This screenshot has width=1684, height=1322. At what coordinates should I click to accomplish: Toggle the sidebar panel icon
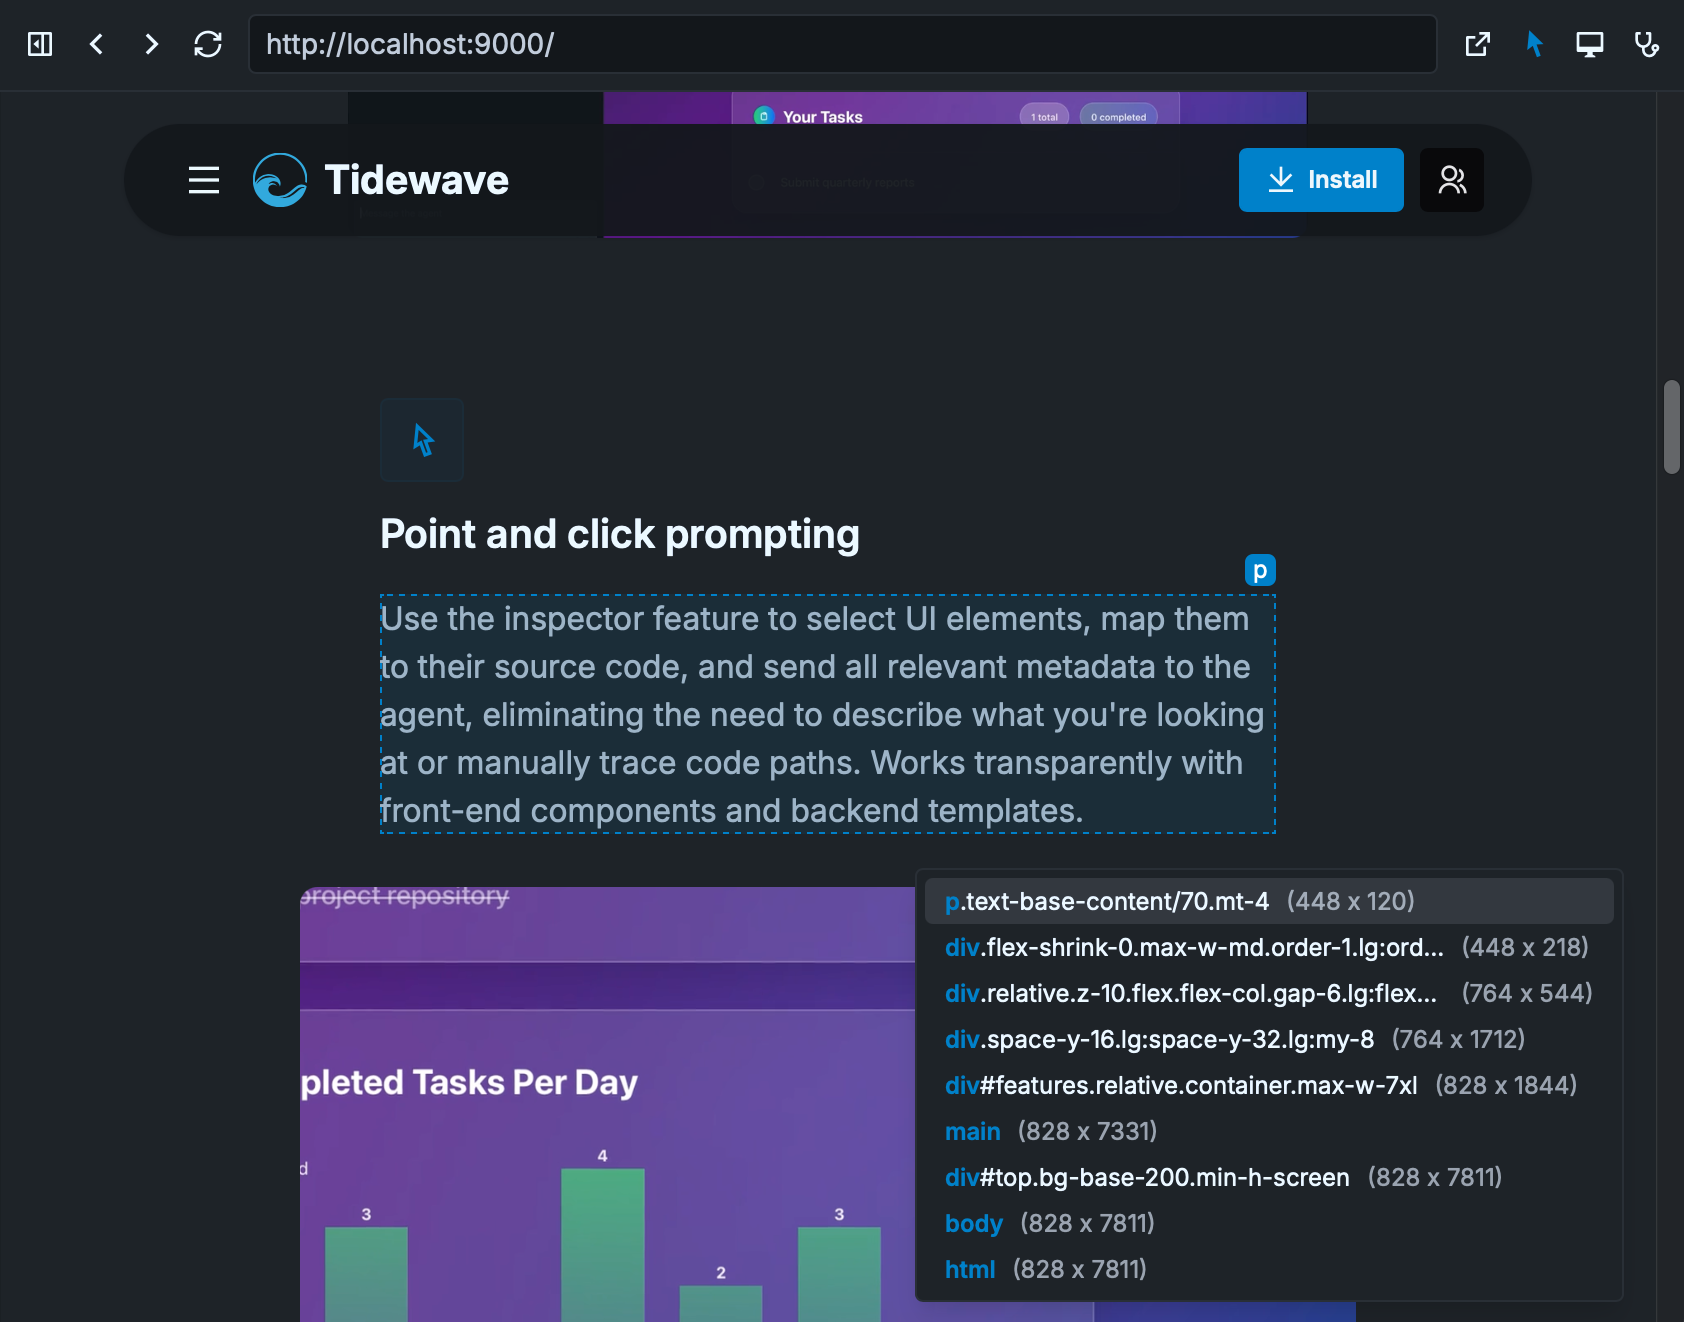point(40,44)
